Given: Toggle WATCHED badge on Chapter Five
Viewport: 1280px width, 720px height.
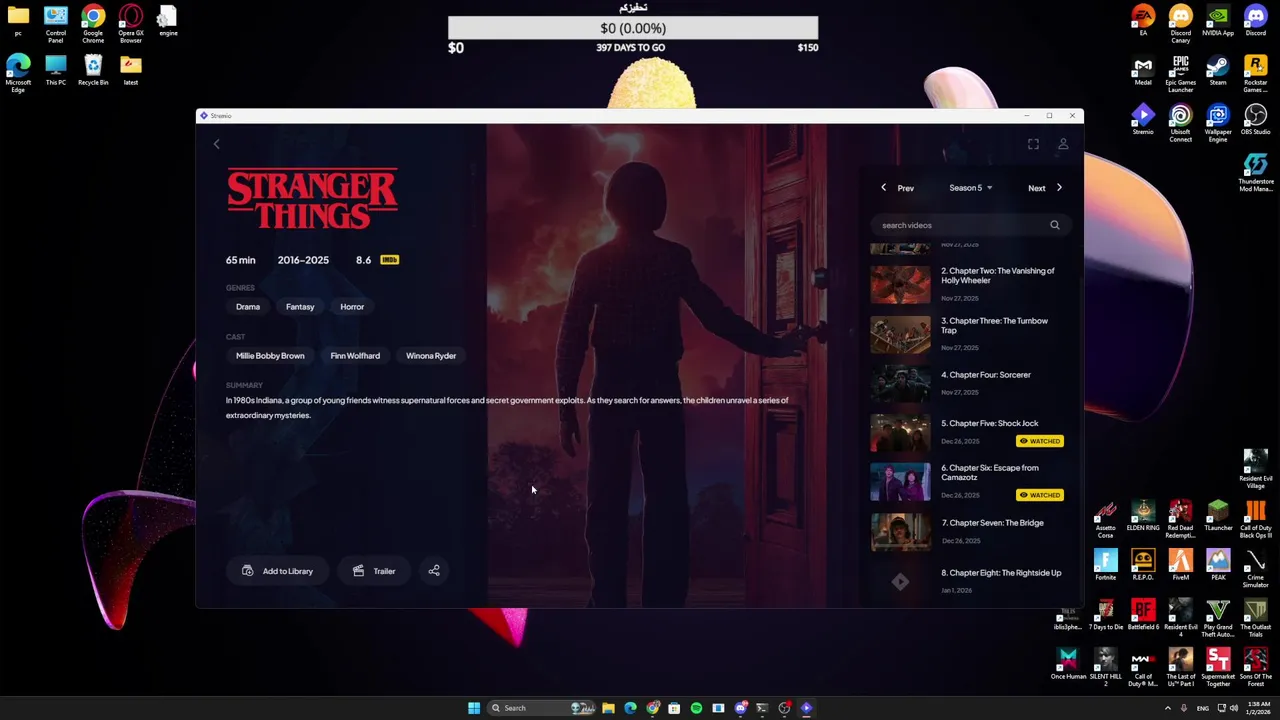Looking at the screenshot, I should (x=1040, y=441).
